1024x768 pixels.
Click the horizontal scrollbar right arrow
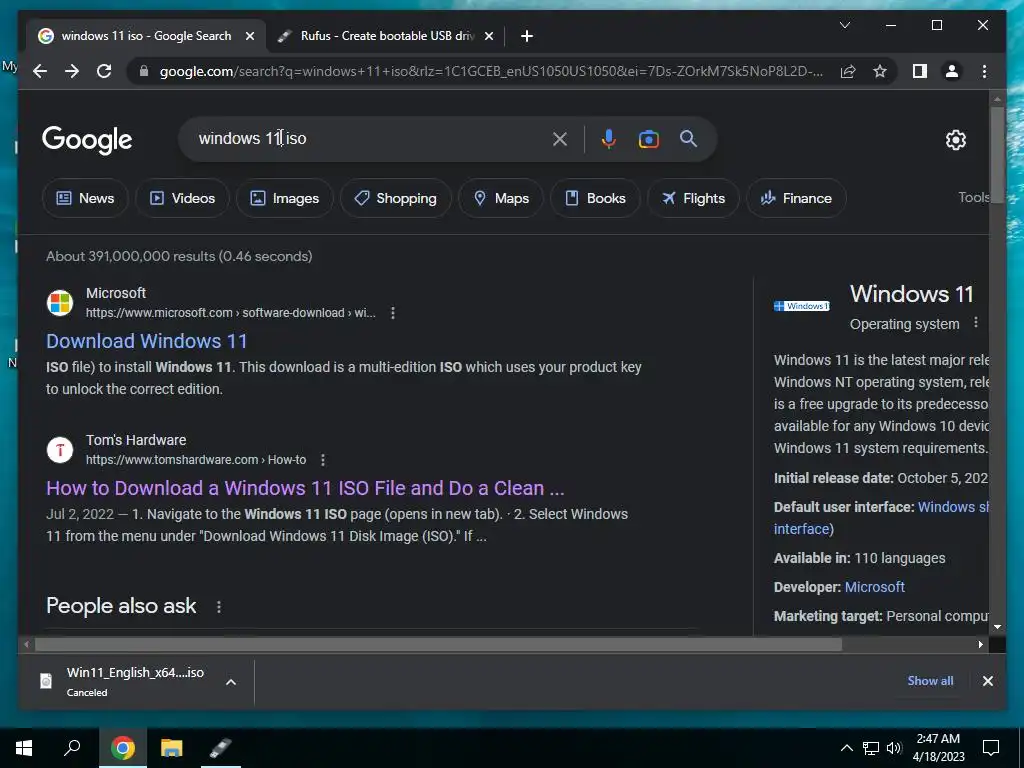tap(980, 645)
